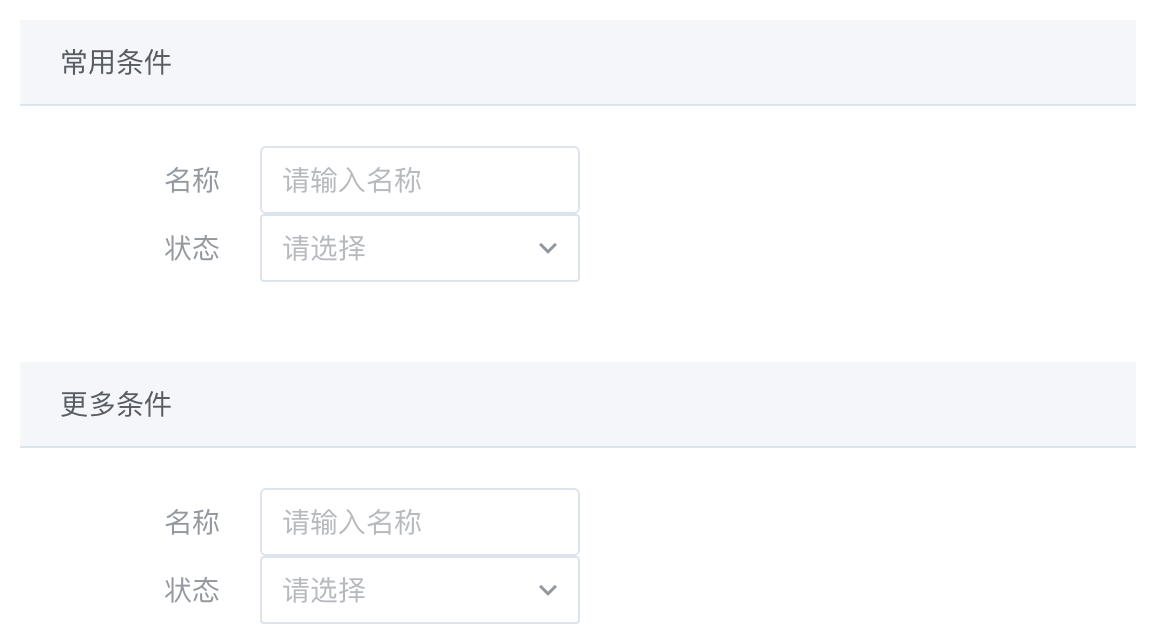Click the chevron arrow in 常用条件 状态 dropdown
Image resolution: width=1156 pixels, height=644 pixels.
548,248
